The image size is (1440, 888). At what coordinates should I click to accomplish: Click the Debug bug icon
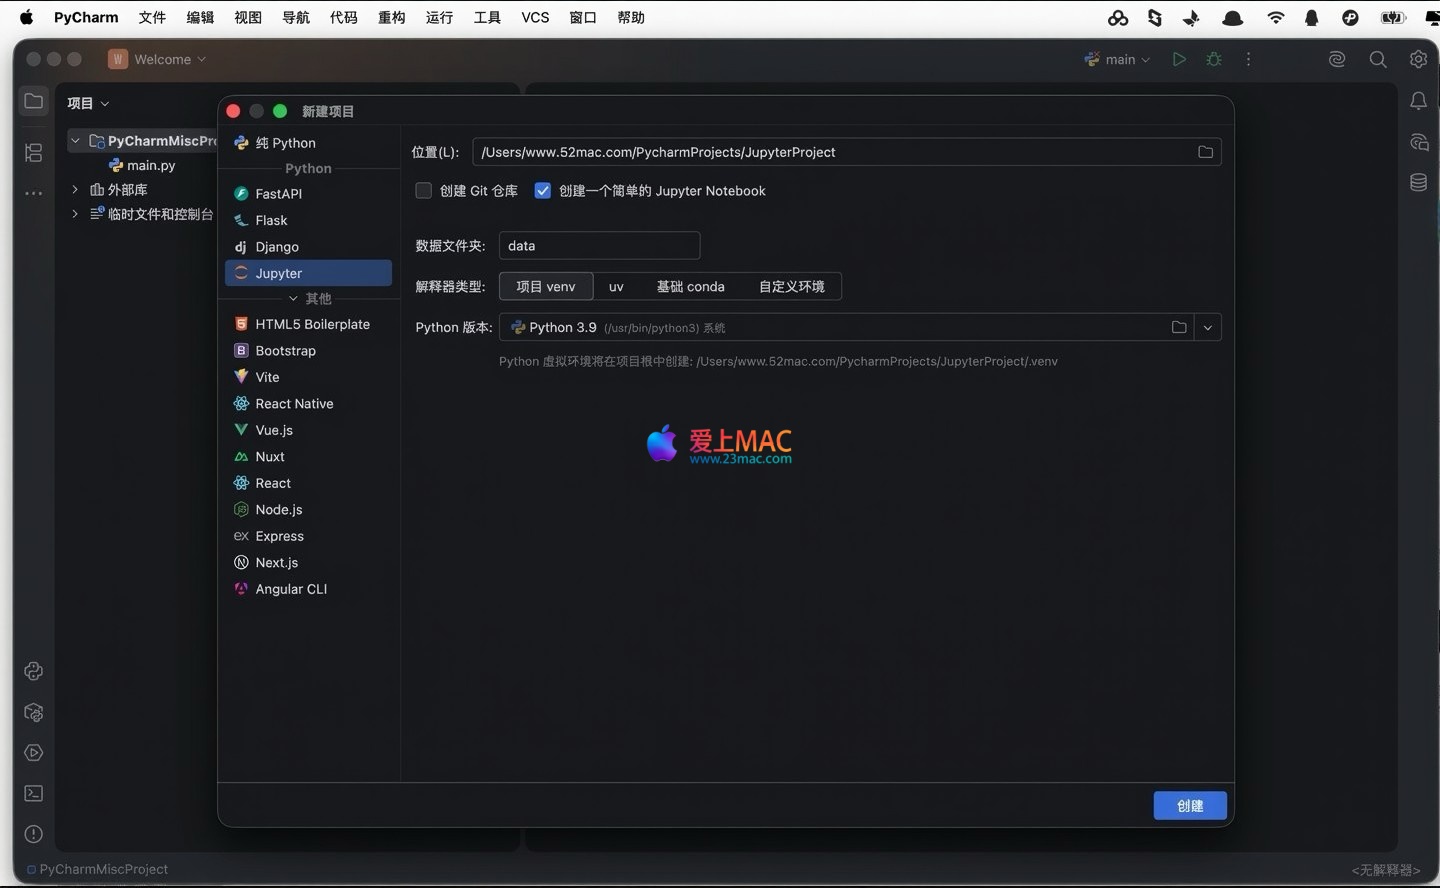click(1214, 60)
